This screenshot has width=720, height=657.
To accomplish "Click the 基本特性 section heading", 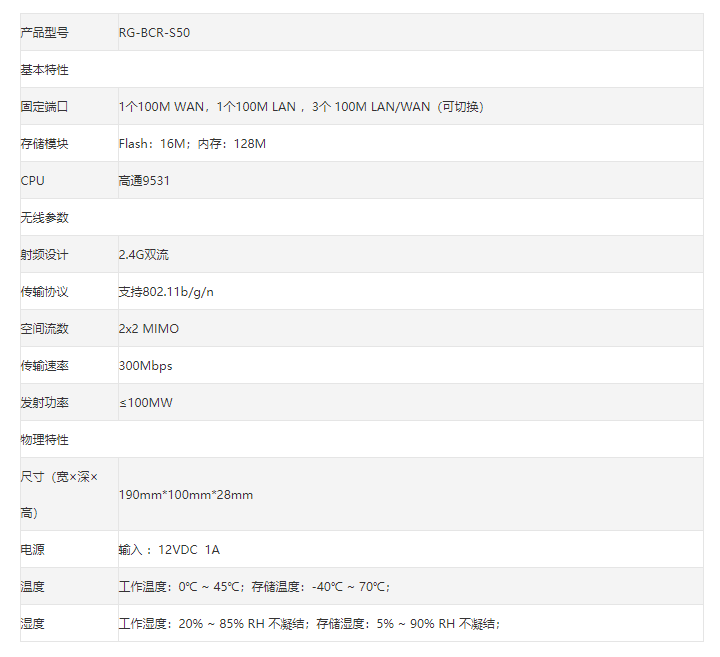I will [45, 70].
